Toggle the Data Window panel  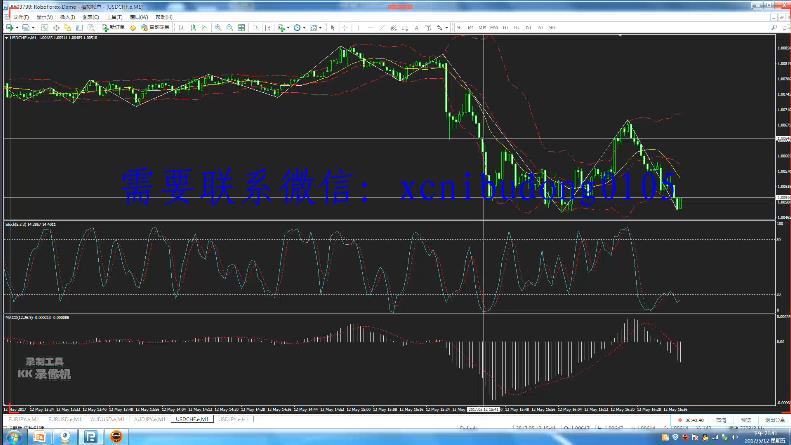(x=56, y=28)
